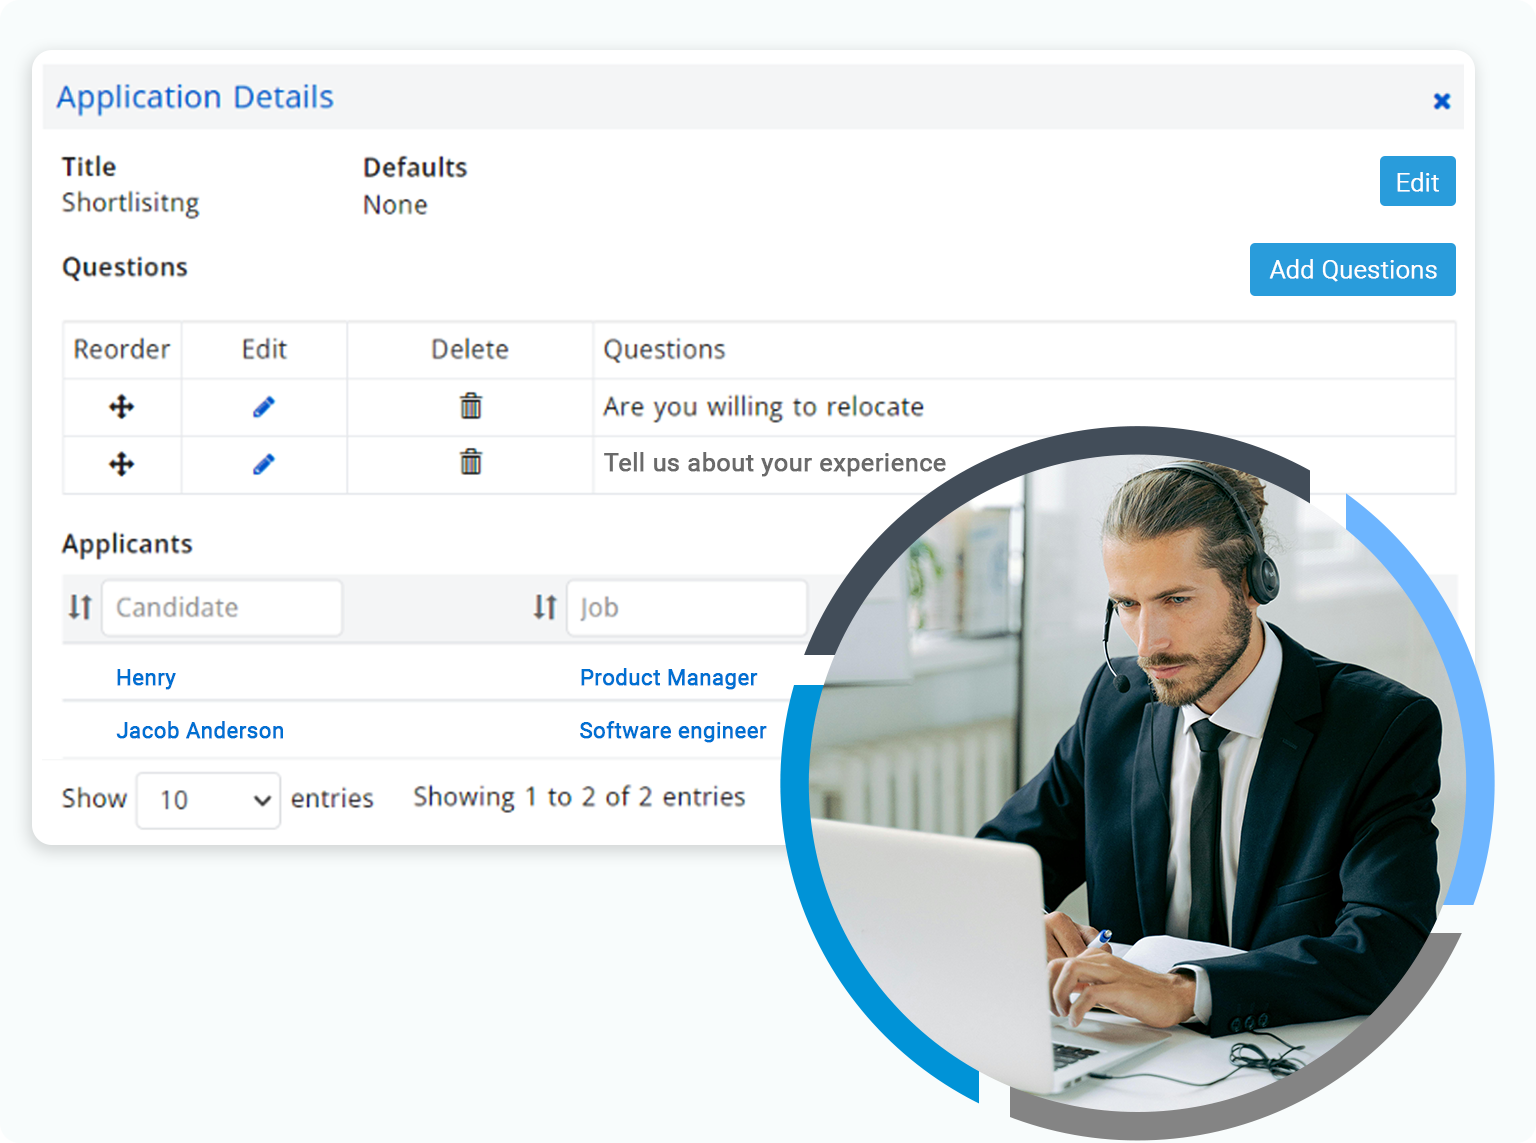Screen dimensions: 1536x1143
Task: Open the Jacob Anderson applicant link
Action: point(200,730)
